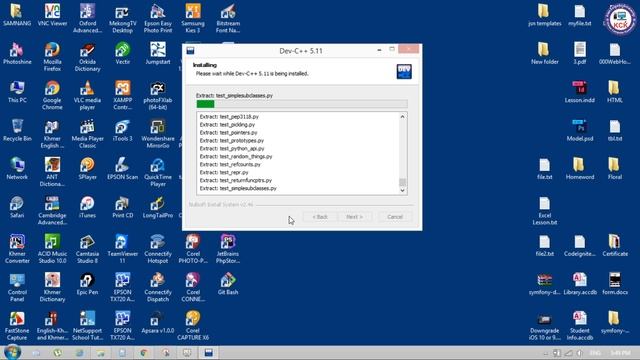Open the jsn templates folder

click(544, 15)
